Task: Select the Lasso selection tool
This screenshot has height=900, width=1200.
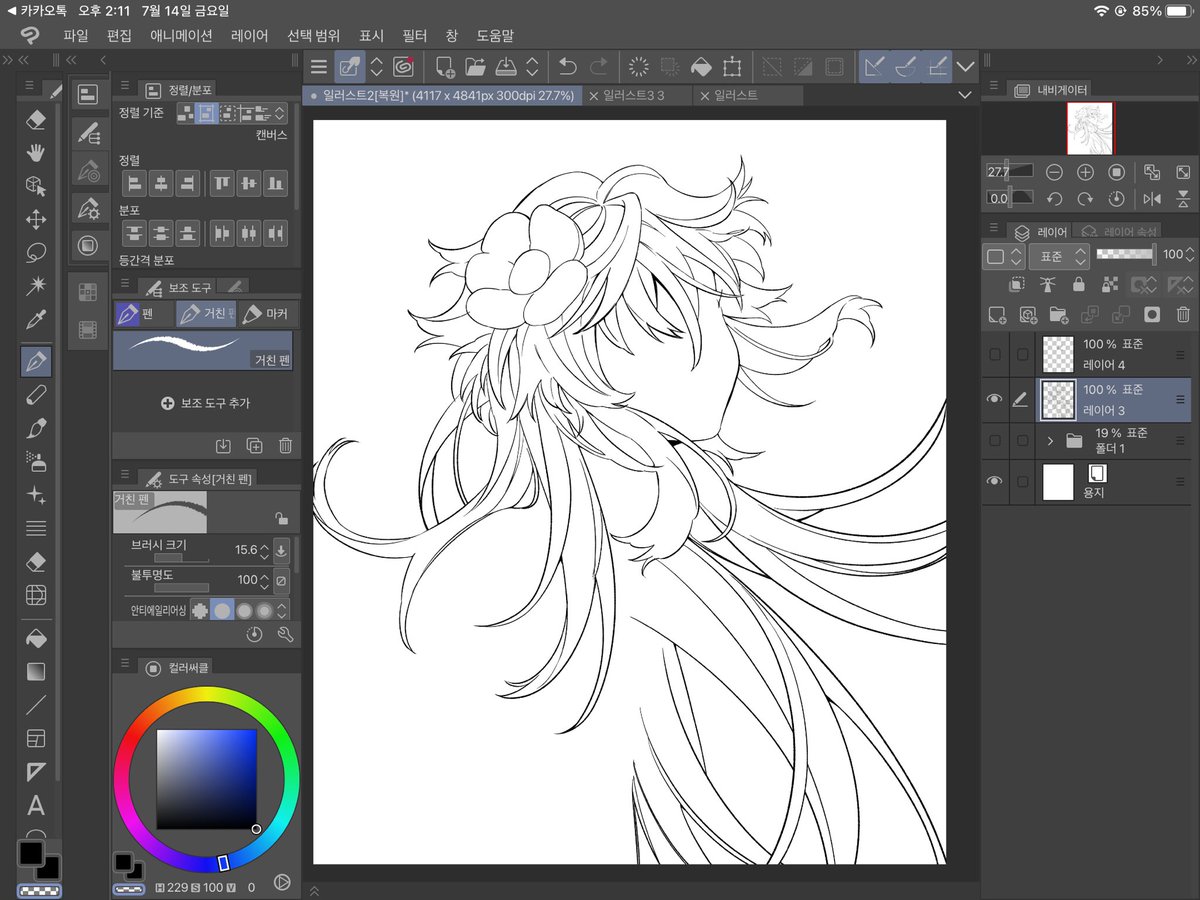Action: point(36,252)
